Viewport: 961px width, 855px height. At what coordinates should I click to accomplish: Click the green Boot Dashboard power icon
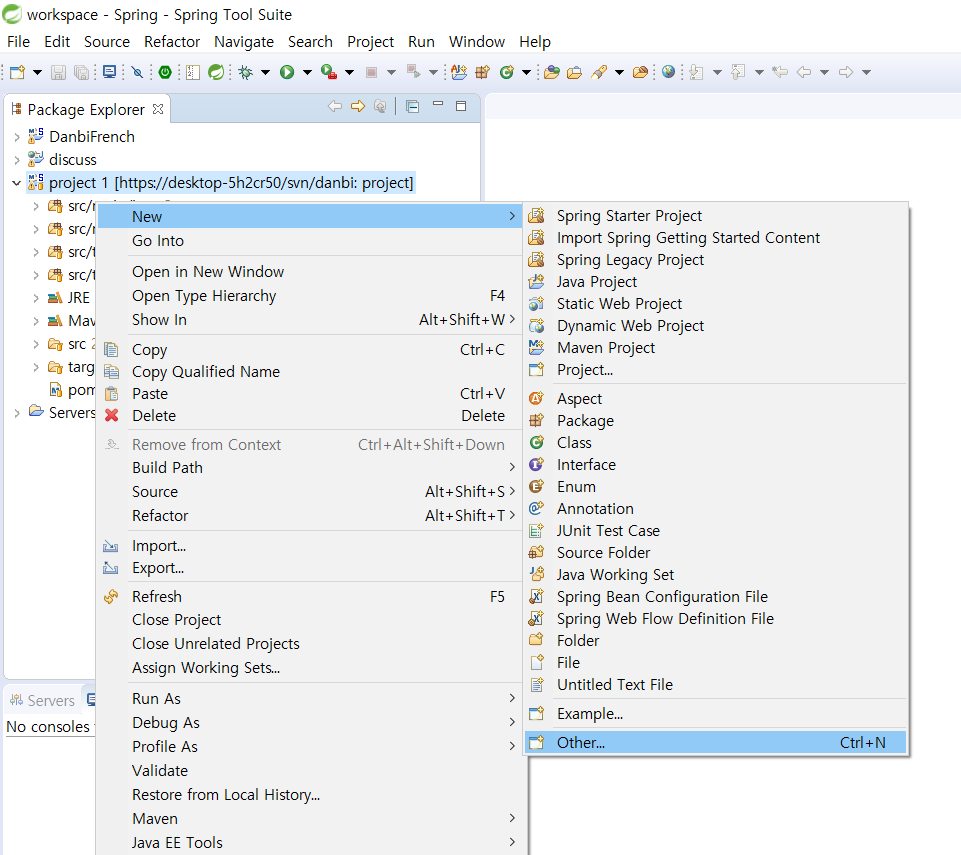point(165,72)
